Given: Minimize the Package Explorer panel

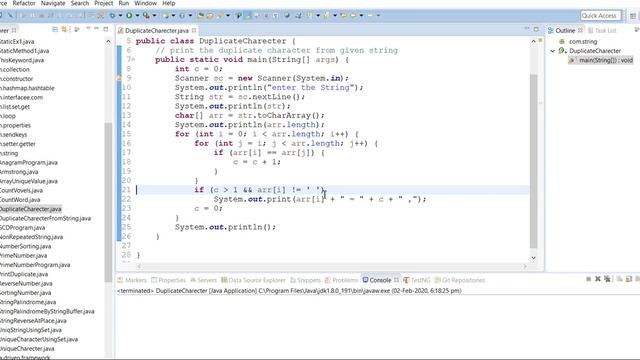Looking at the screenshot, I should (x=97, y=29).
